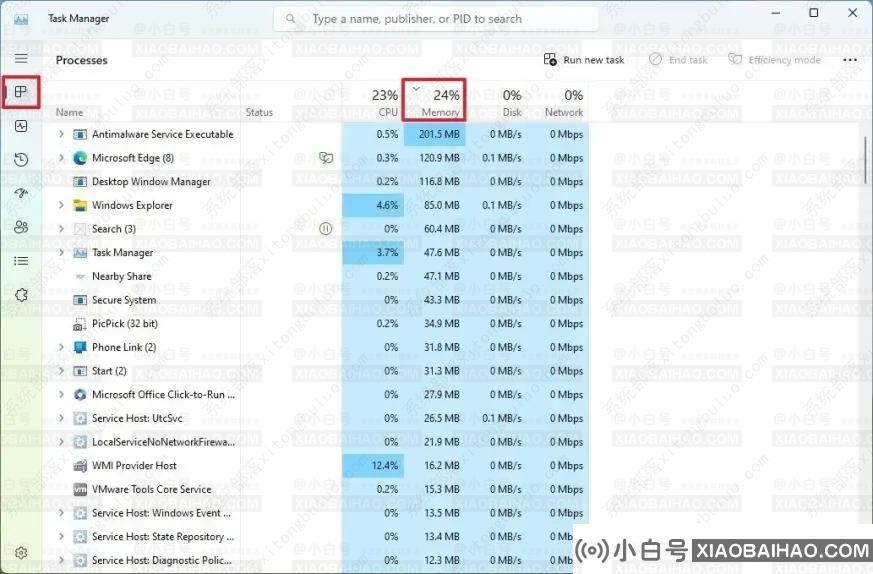873x574 pixels.
Task: Open the Performance sidebar icon
Action: click(x=21, y=126)
